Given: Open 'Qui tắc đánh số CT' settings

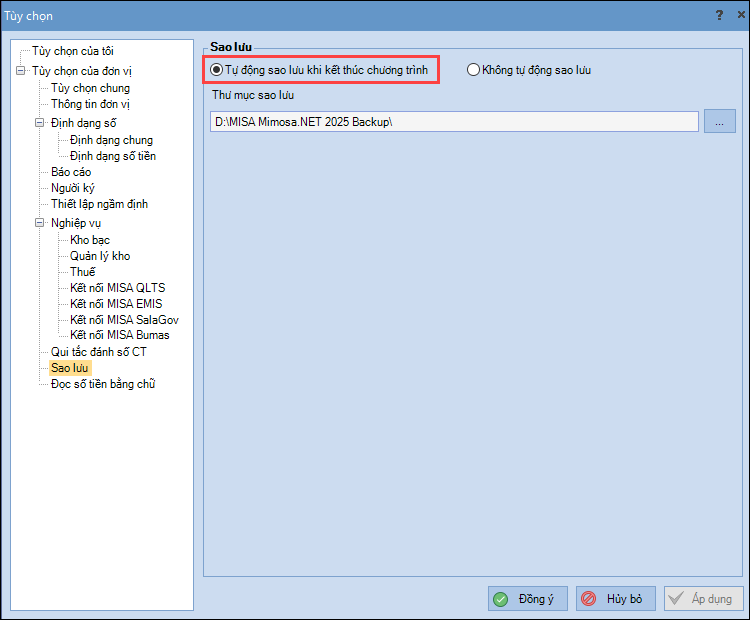Looking at the screenshot, I should (99, 352).
